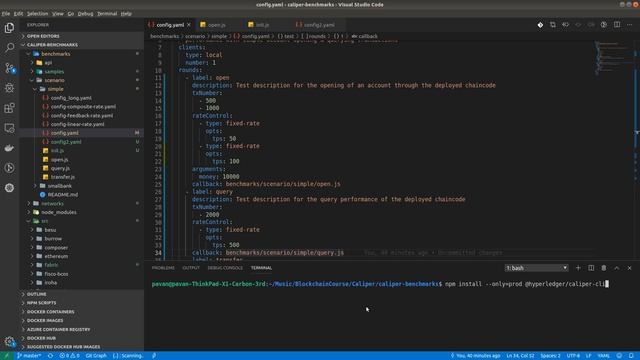Click the Open Changes icon in editor toolbar
The width and height of the screenshot is (640, 360).
553,25
